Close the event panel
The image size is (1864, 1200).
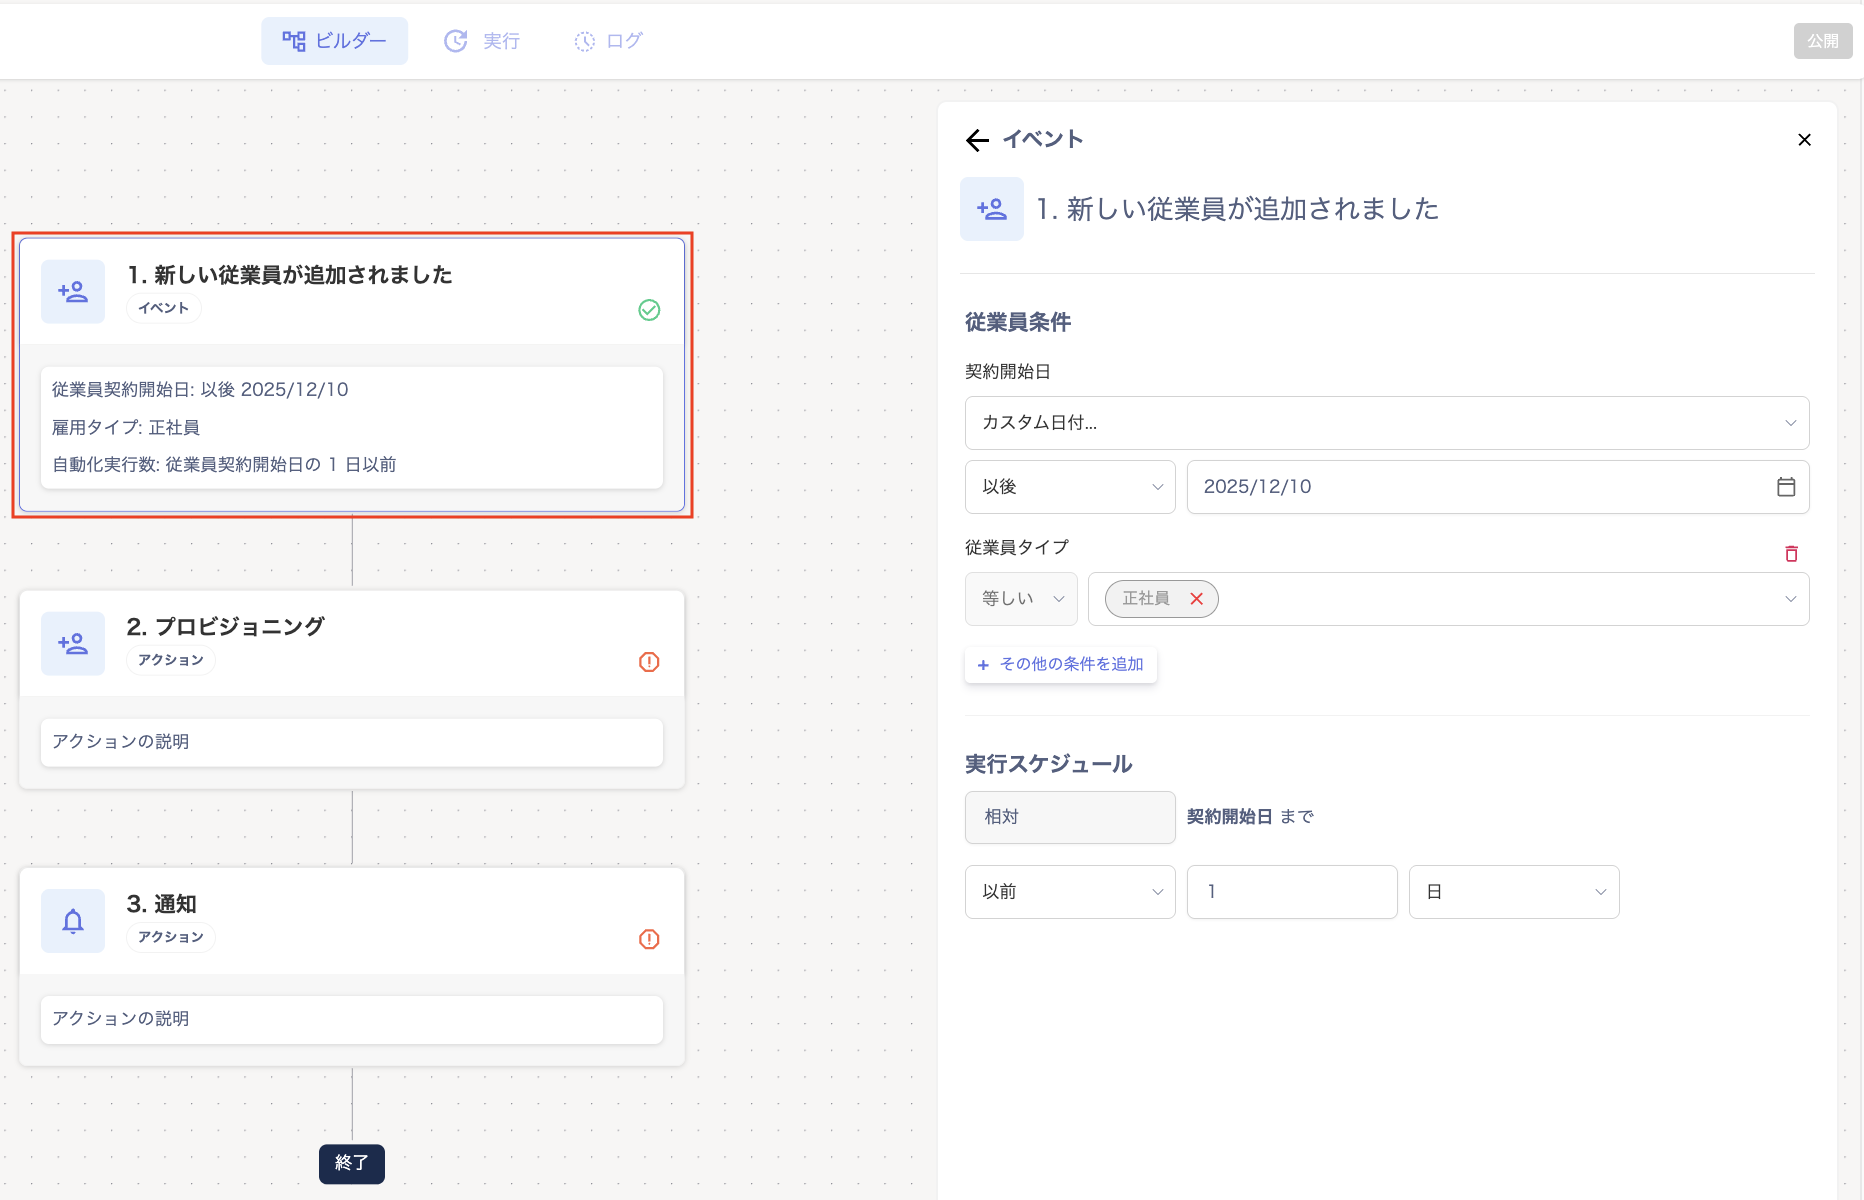1804,140
